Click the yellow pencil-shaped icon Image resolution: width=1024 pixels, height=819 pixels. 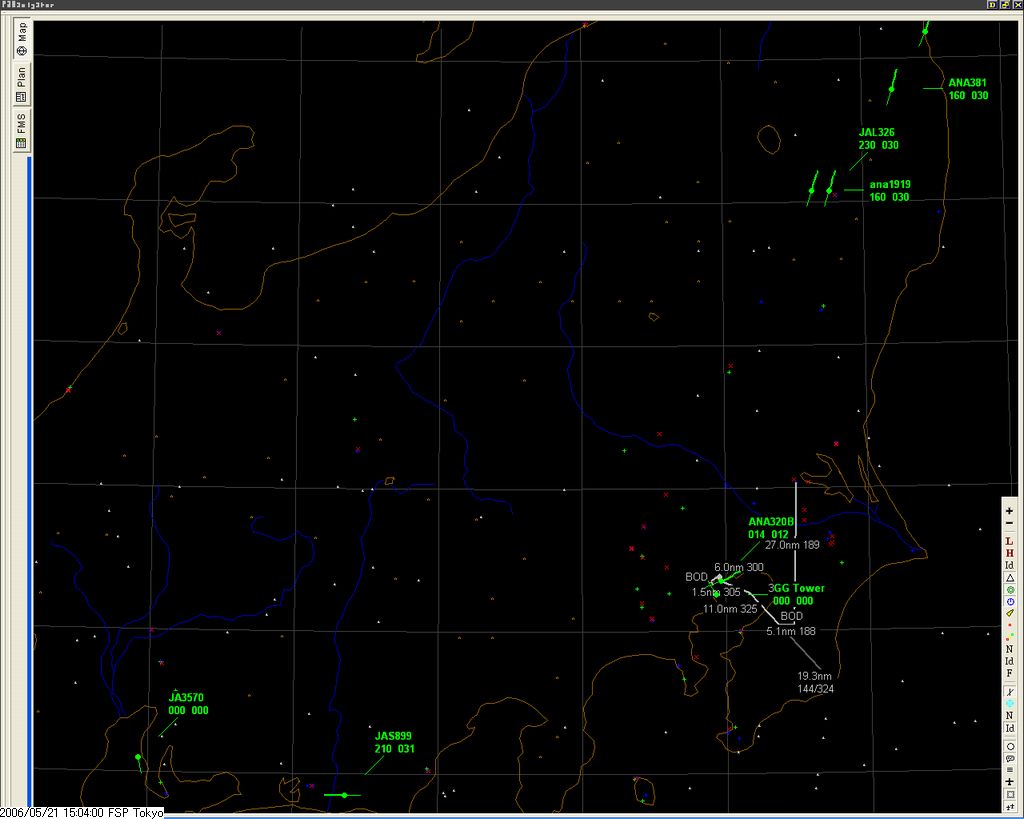[x=1010, y=613]
